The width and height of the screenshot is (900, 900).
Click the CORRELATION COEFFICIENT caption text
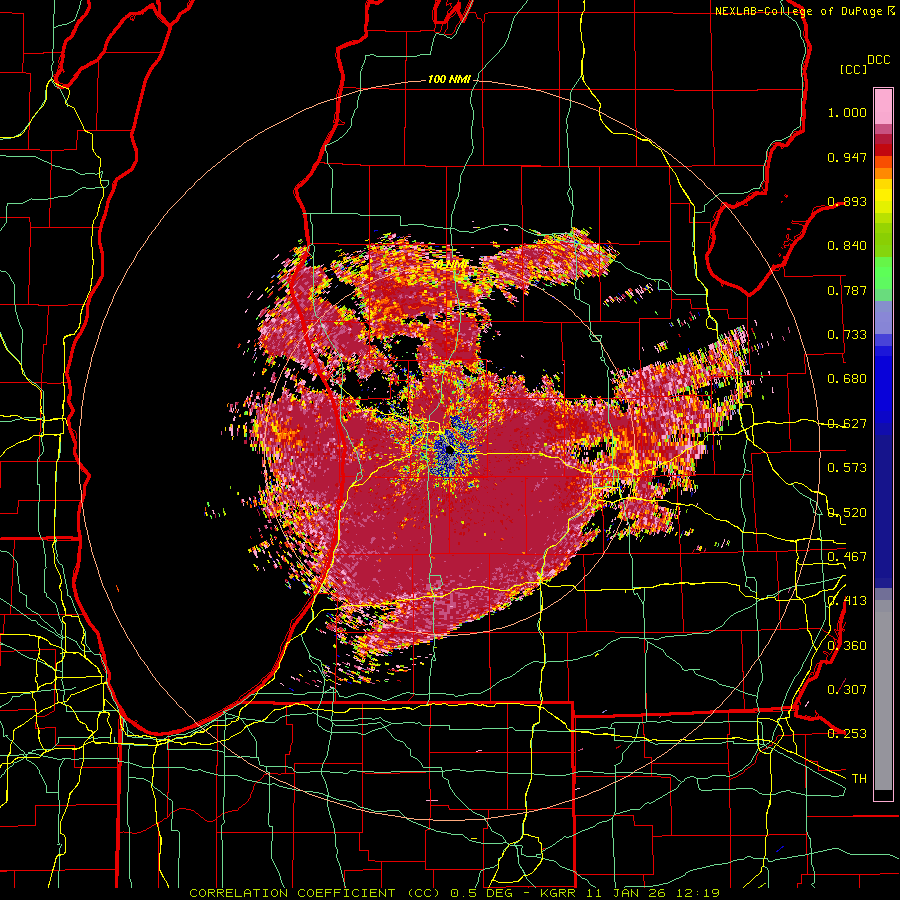(294, 893)
